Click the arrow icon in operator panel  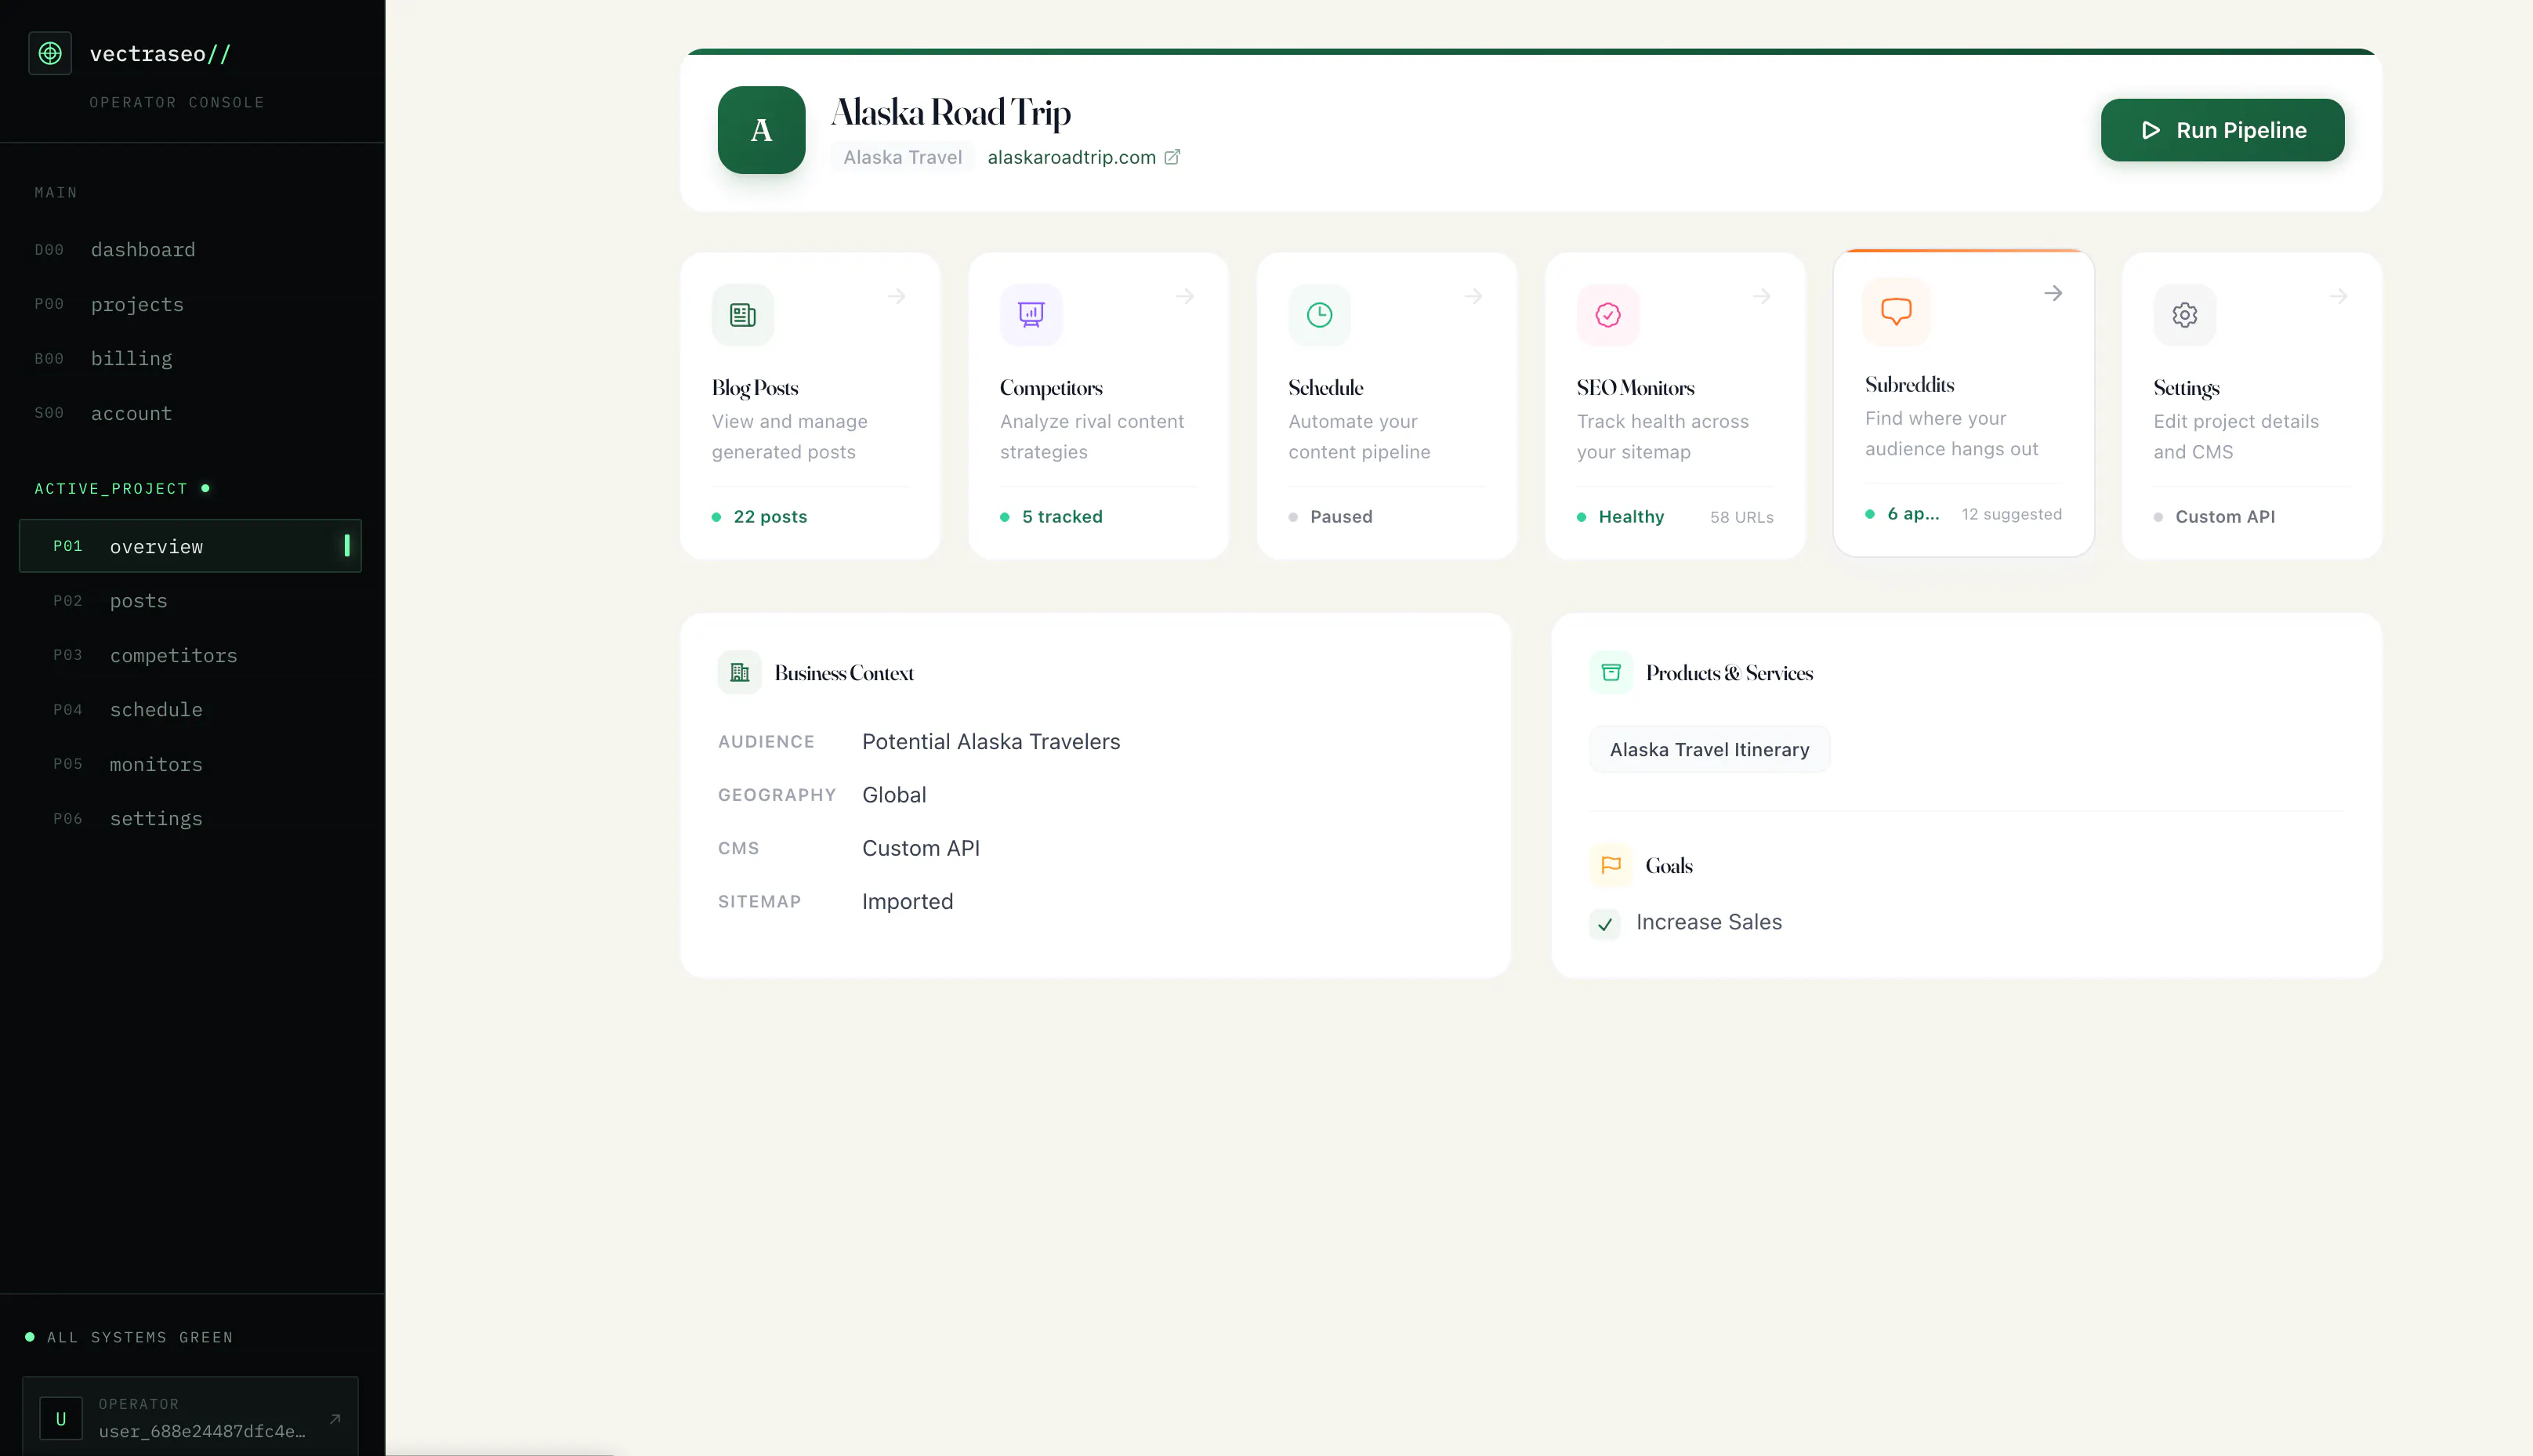[x=335, y=1418]
